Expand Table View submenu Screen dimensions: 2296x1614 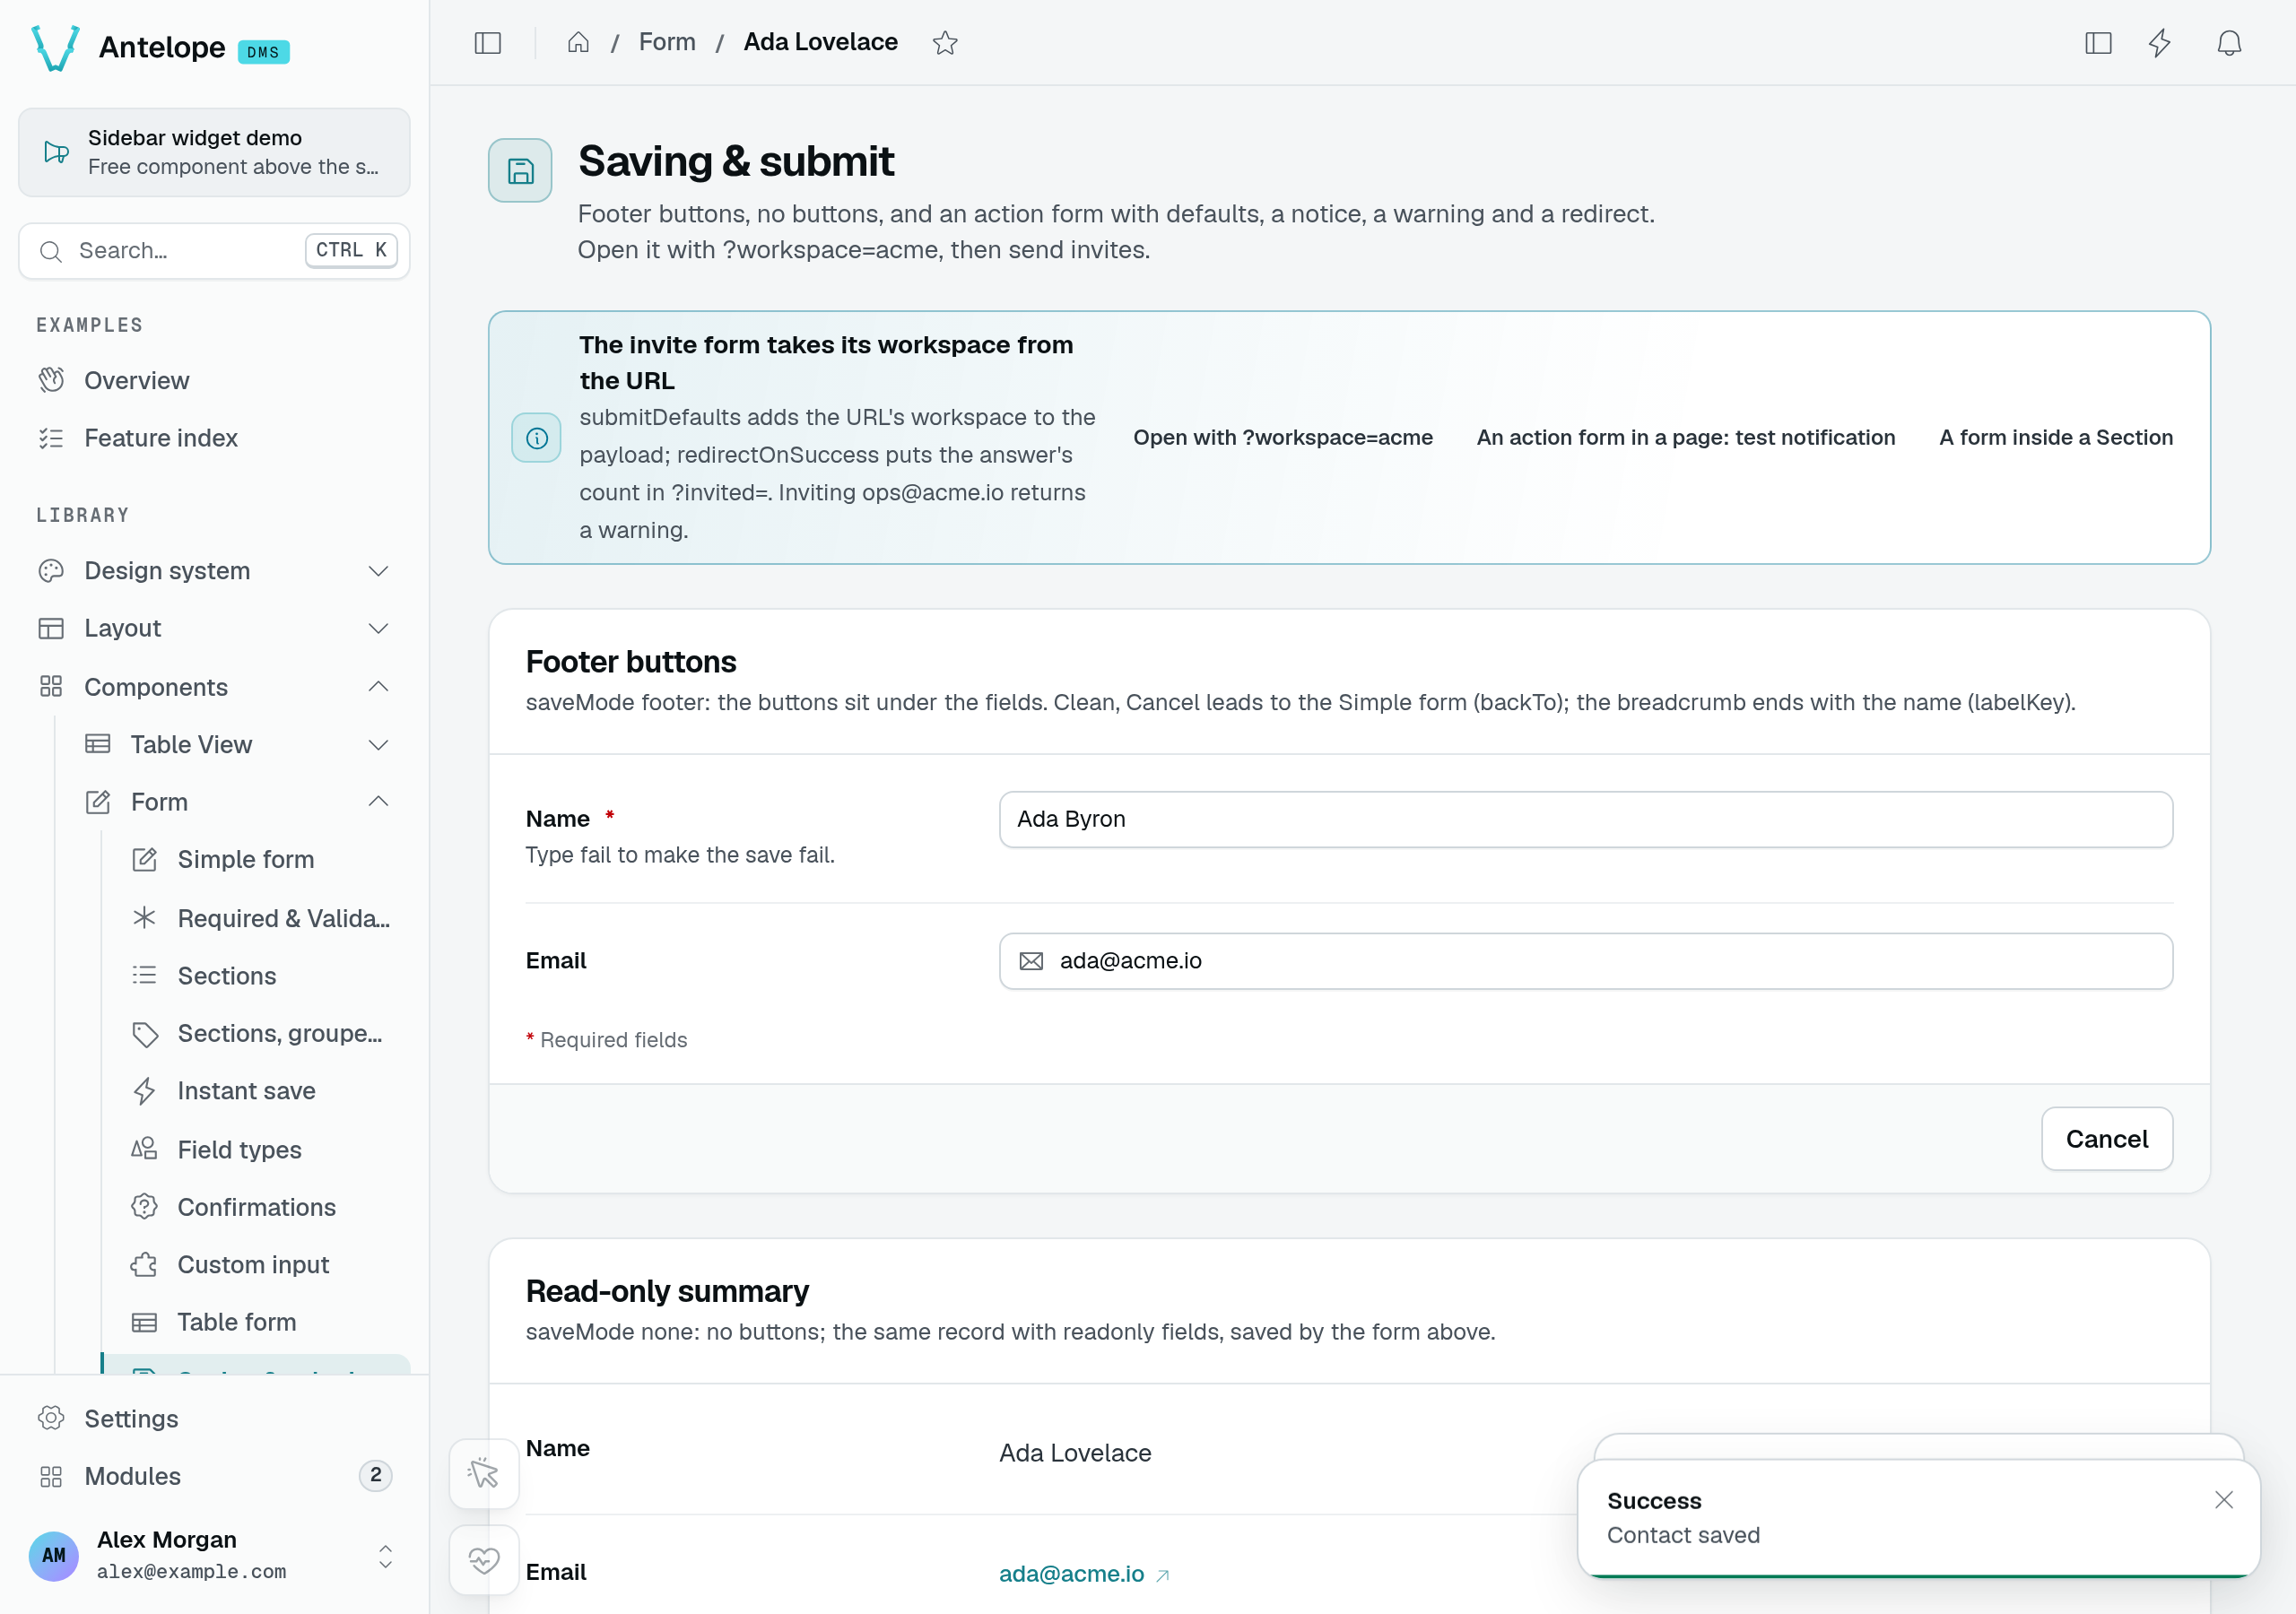(x=238, y=745)
